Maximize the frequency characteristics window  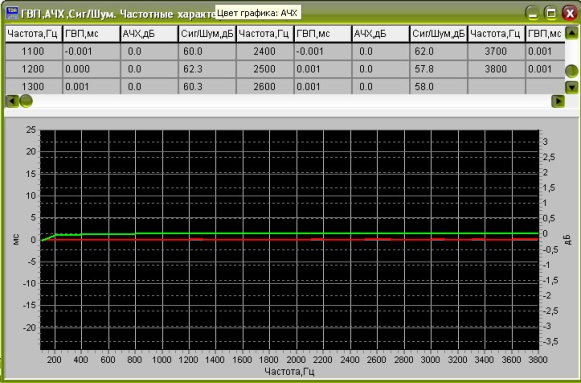[x=551, y=14]
